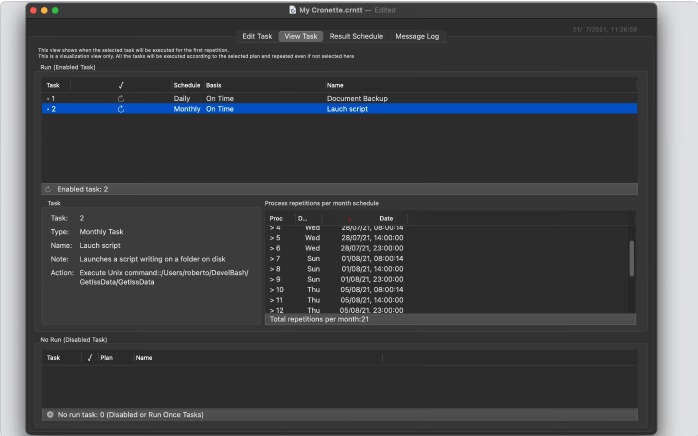
Task: Click the refresh icon beside Enabled task: 2
Action: click(48, 189)
